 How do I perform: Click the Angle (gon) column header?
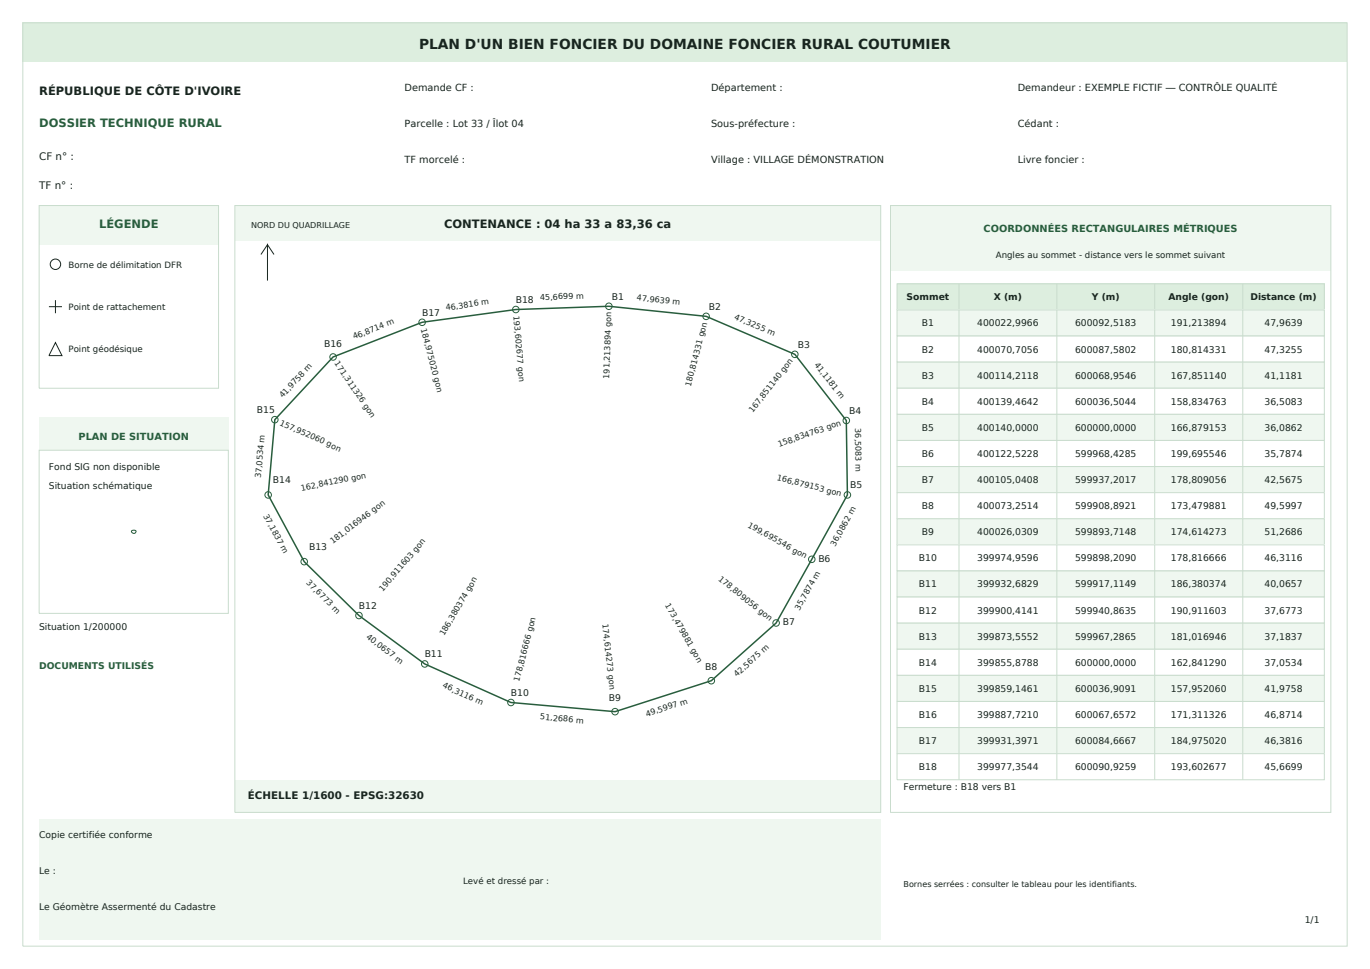(1198, 297)
